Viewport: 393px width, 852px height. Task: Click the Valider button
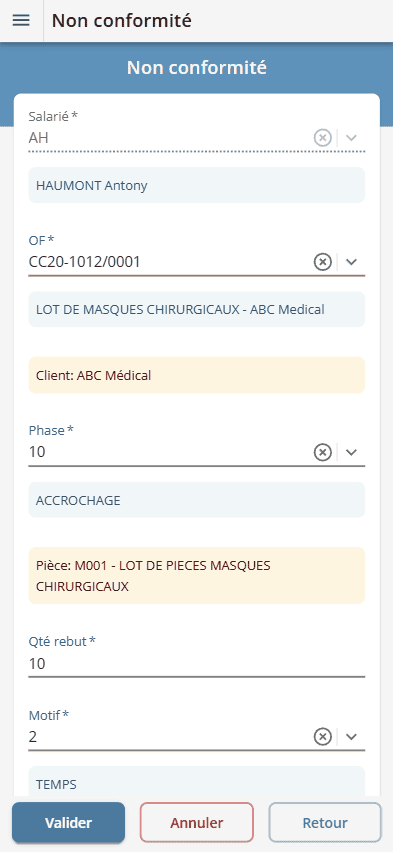(x=68, y=823)
